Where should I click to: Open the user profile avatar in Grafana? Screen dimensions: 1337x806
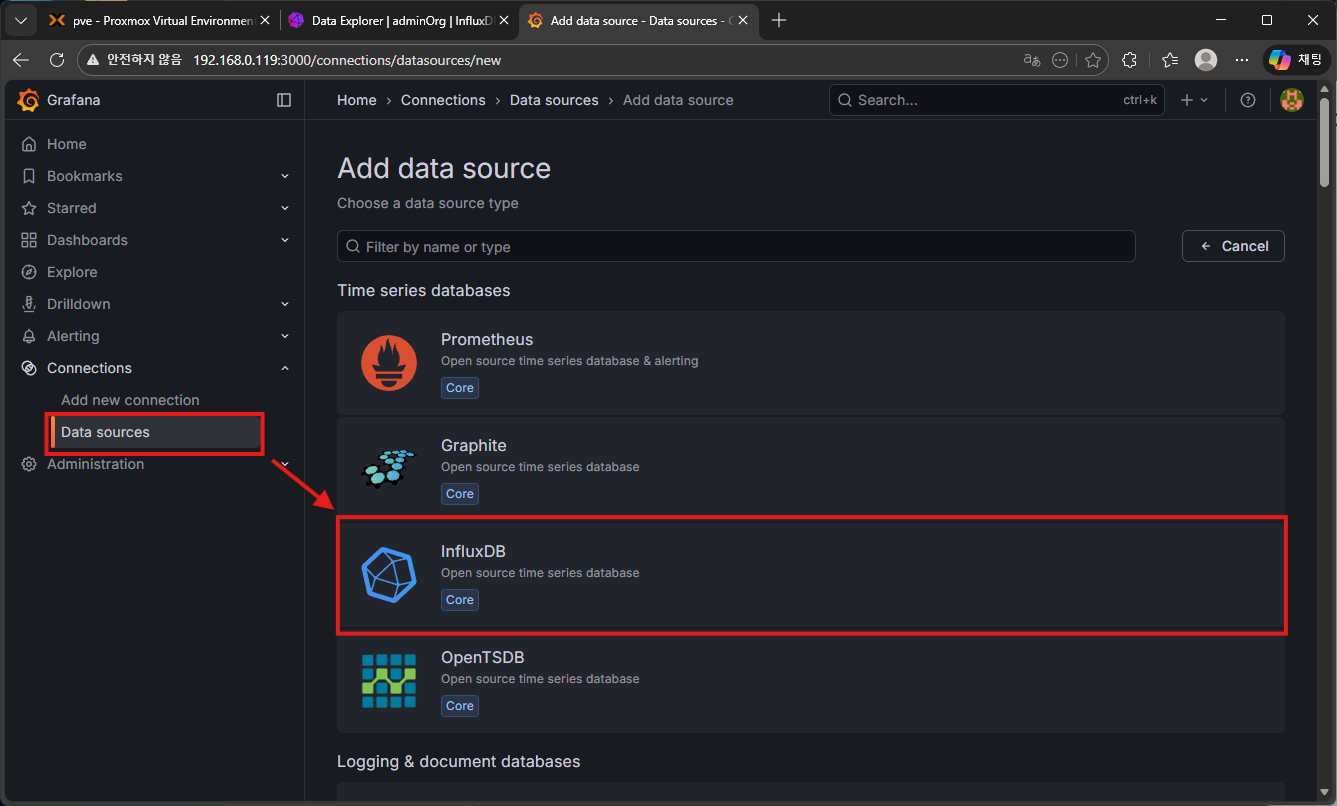[x=1292, y=100]
